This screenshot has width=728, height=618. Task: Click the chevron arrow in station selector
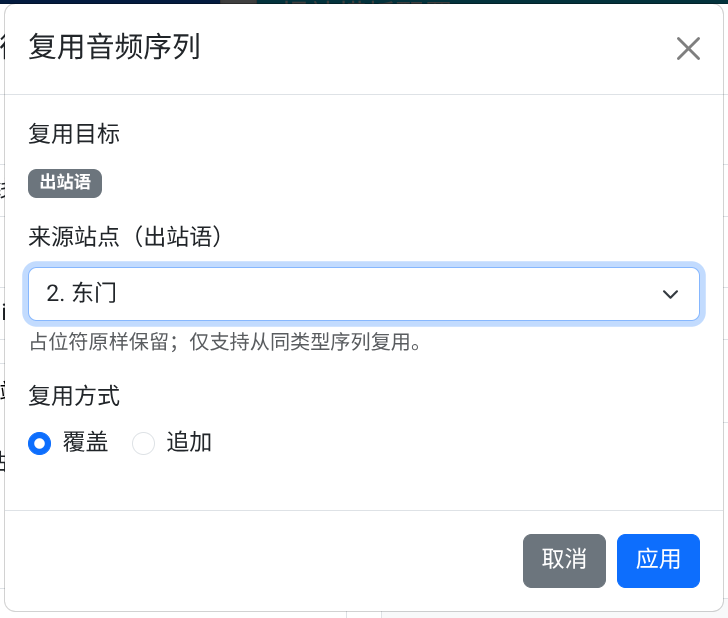tap(670, 294)
